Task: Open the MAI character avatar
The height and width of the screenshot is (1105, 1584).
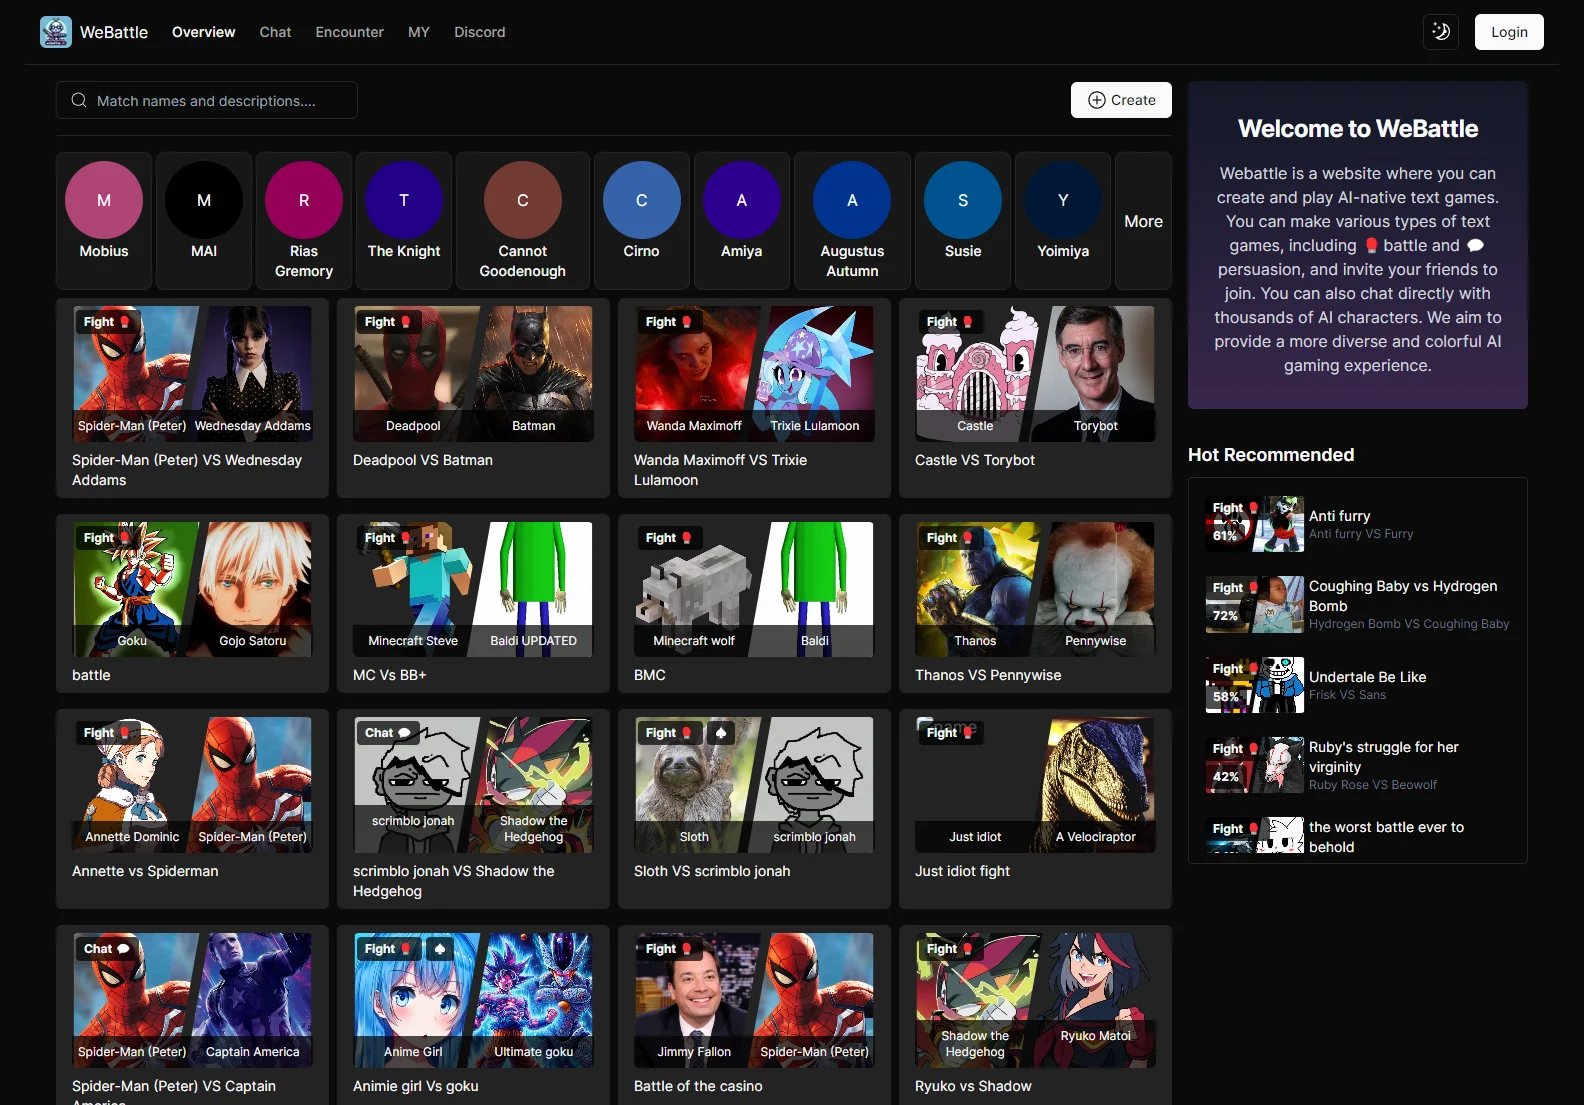Action: click(204, 200)
